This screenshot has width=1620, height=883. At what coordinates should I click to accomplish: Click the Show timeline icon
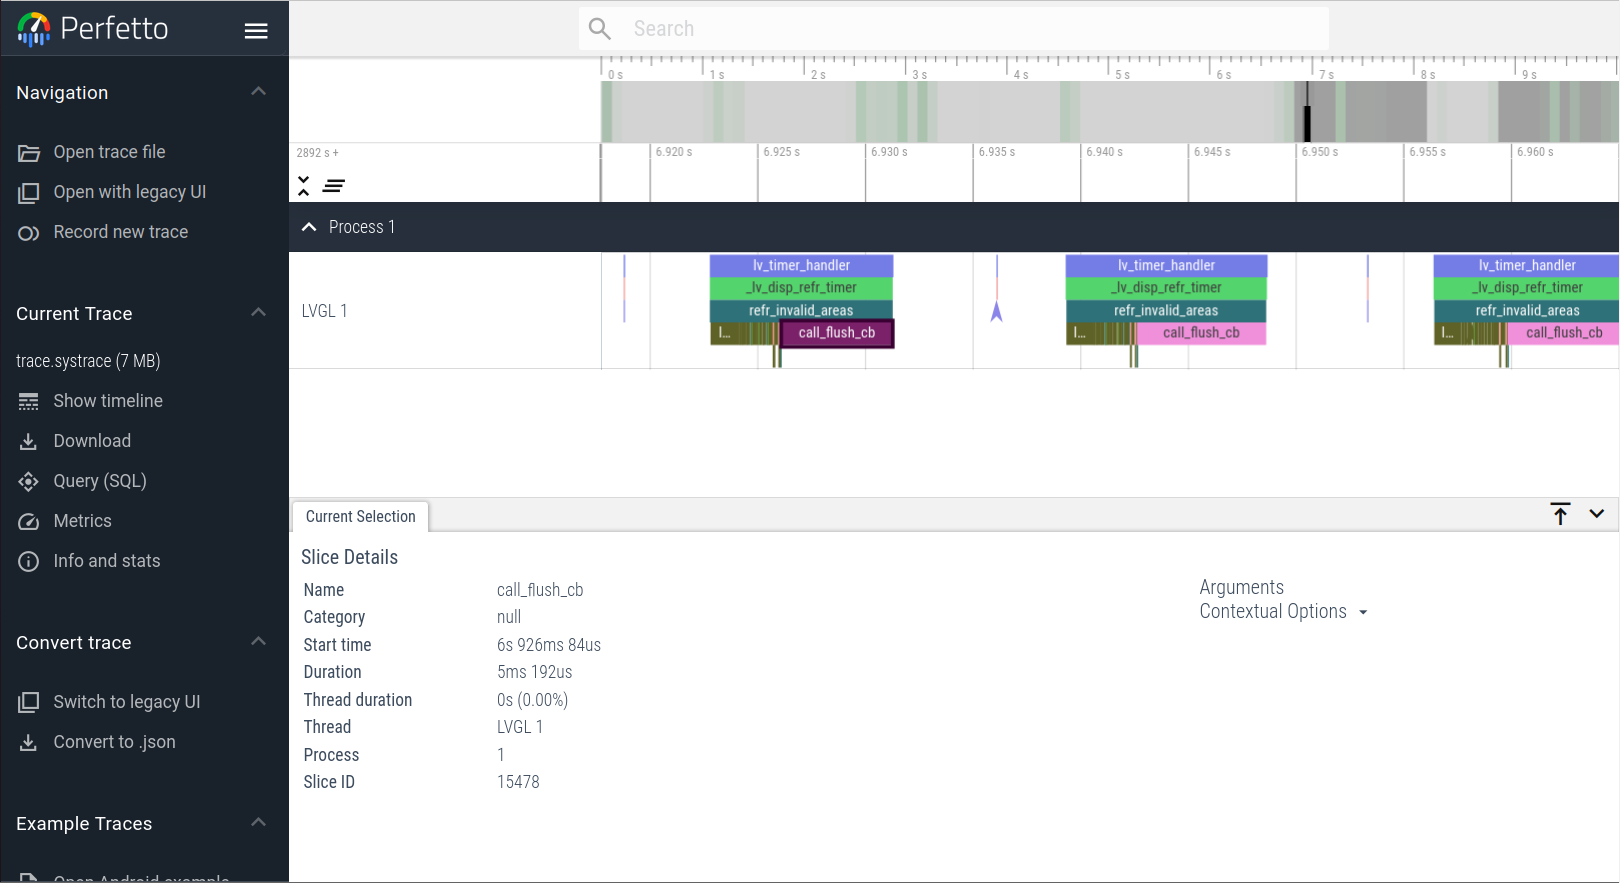(x=29, y=402)
